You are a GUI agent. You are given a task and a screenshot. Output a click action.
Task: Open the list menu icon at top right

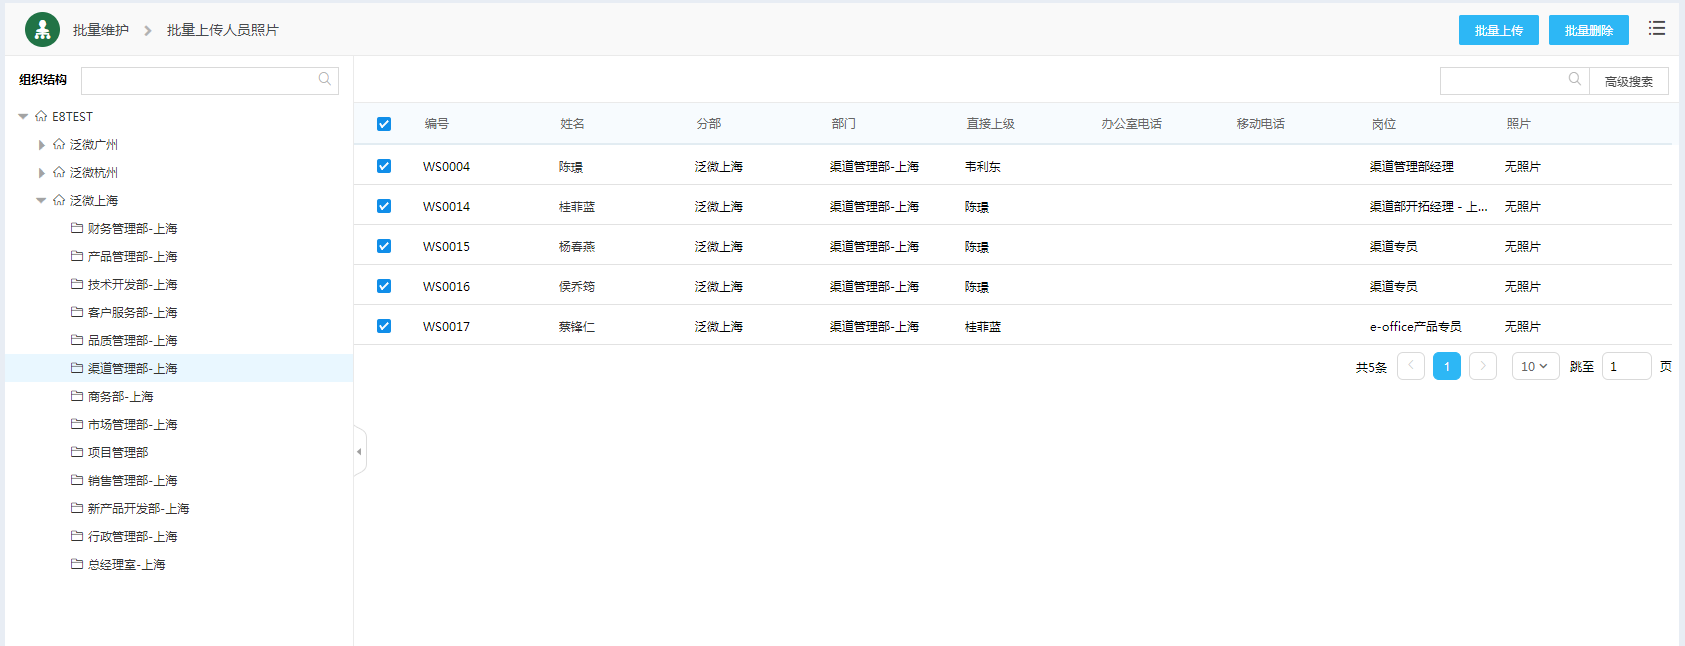click(x=1657, y=29)
